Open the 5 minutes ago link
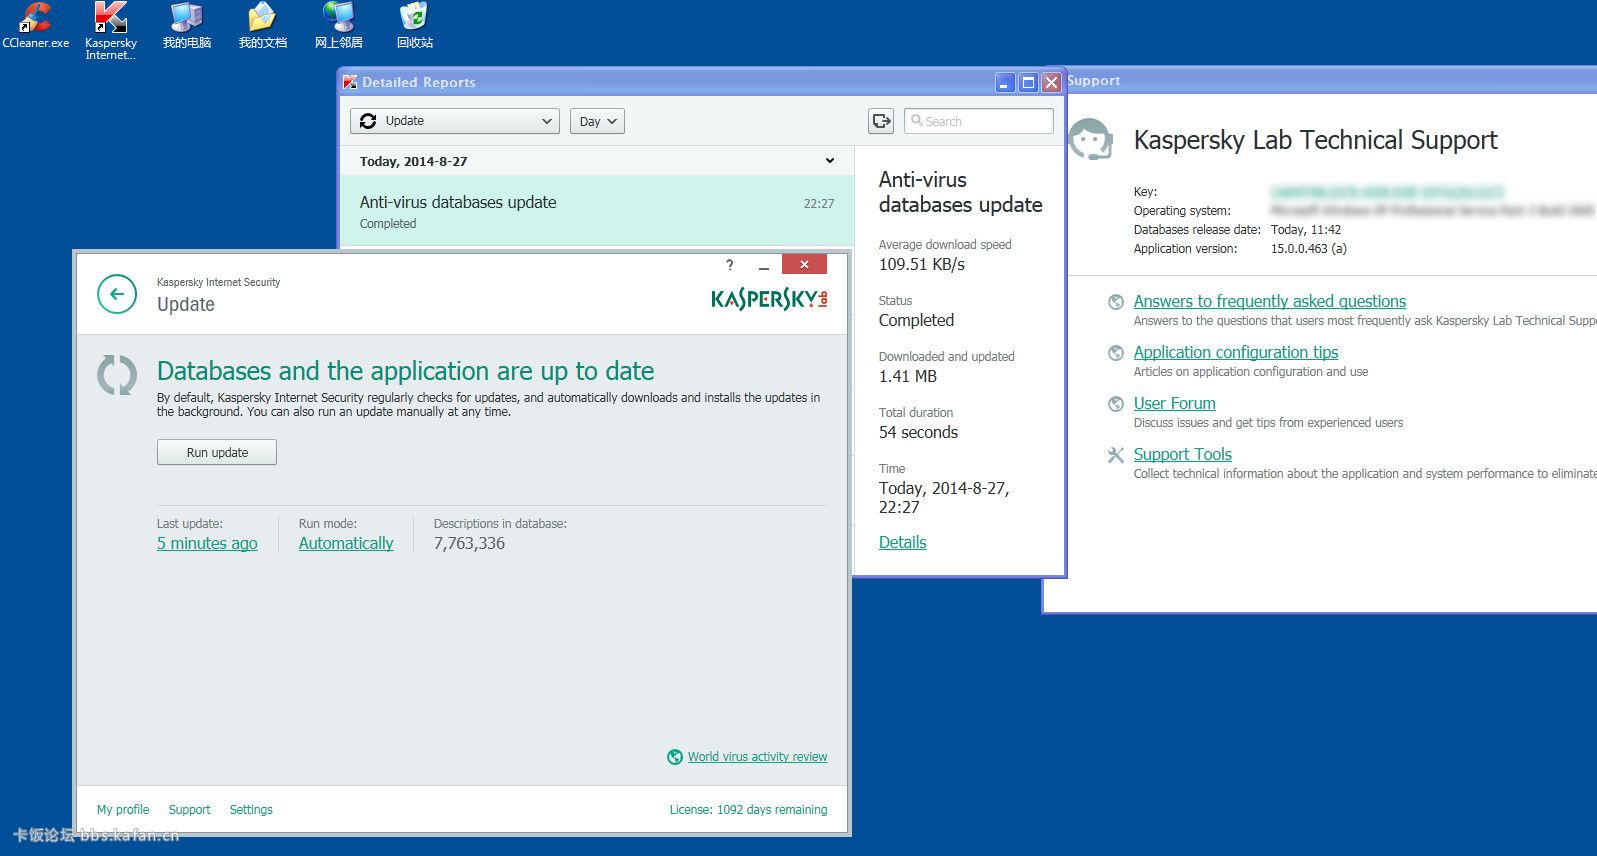Screen dimensions: 1597x856 point(207,543)
